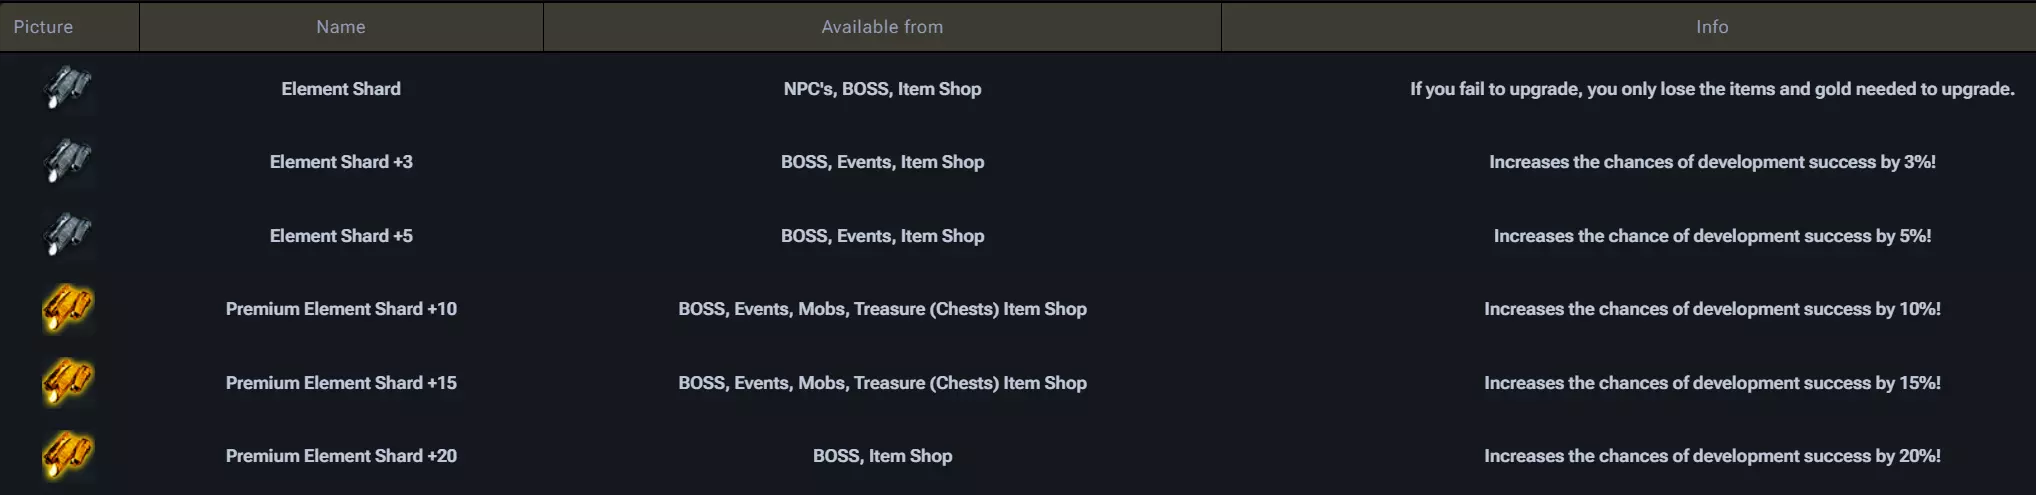Click the Premium Element Shard +10 icon
The width and height of the screenshot is (2036, 495).
[x=68, y=308]
